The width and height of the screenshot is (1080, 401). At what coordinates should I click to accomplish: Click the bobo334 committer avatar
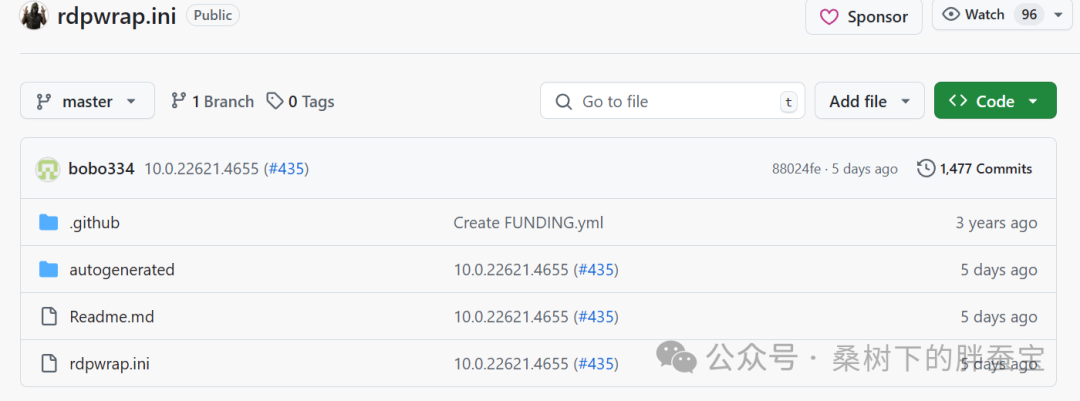47,169
